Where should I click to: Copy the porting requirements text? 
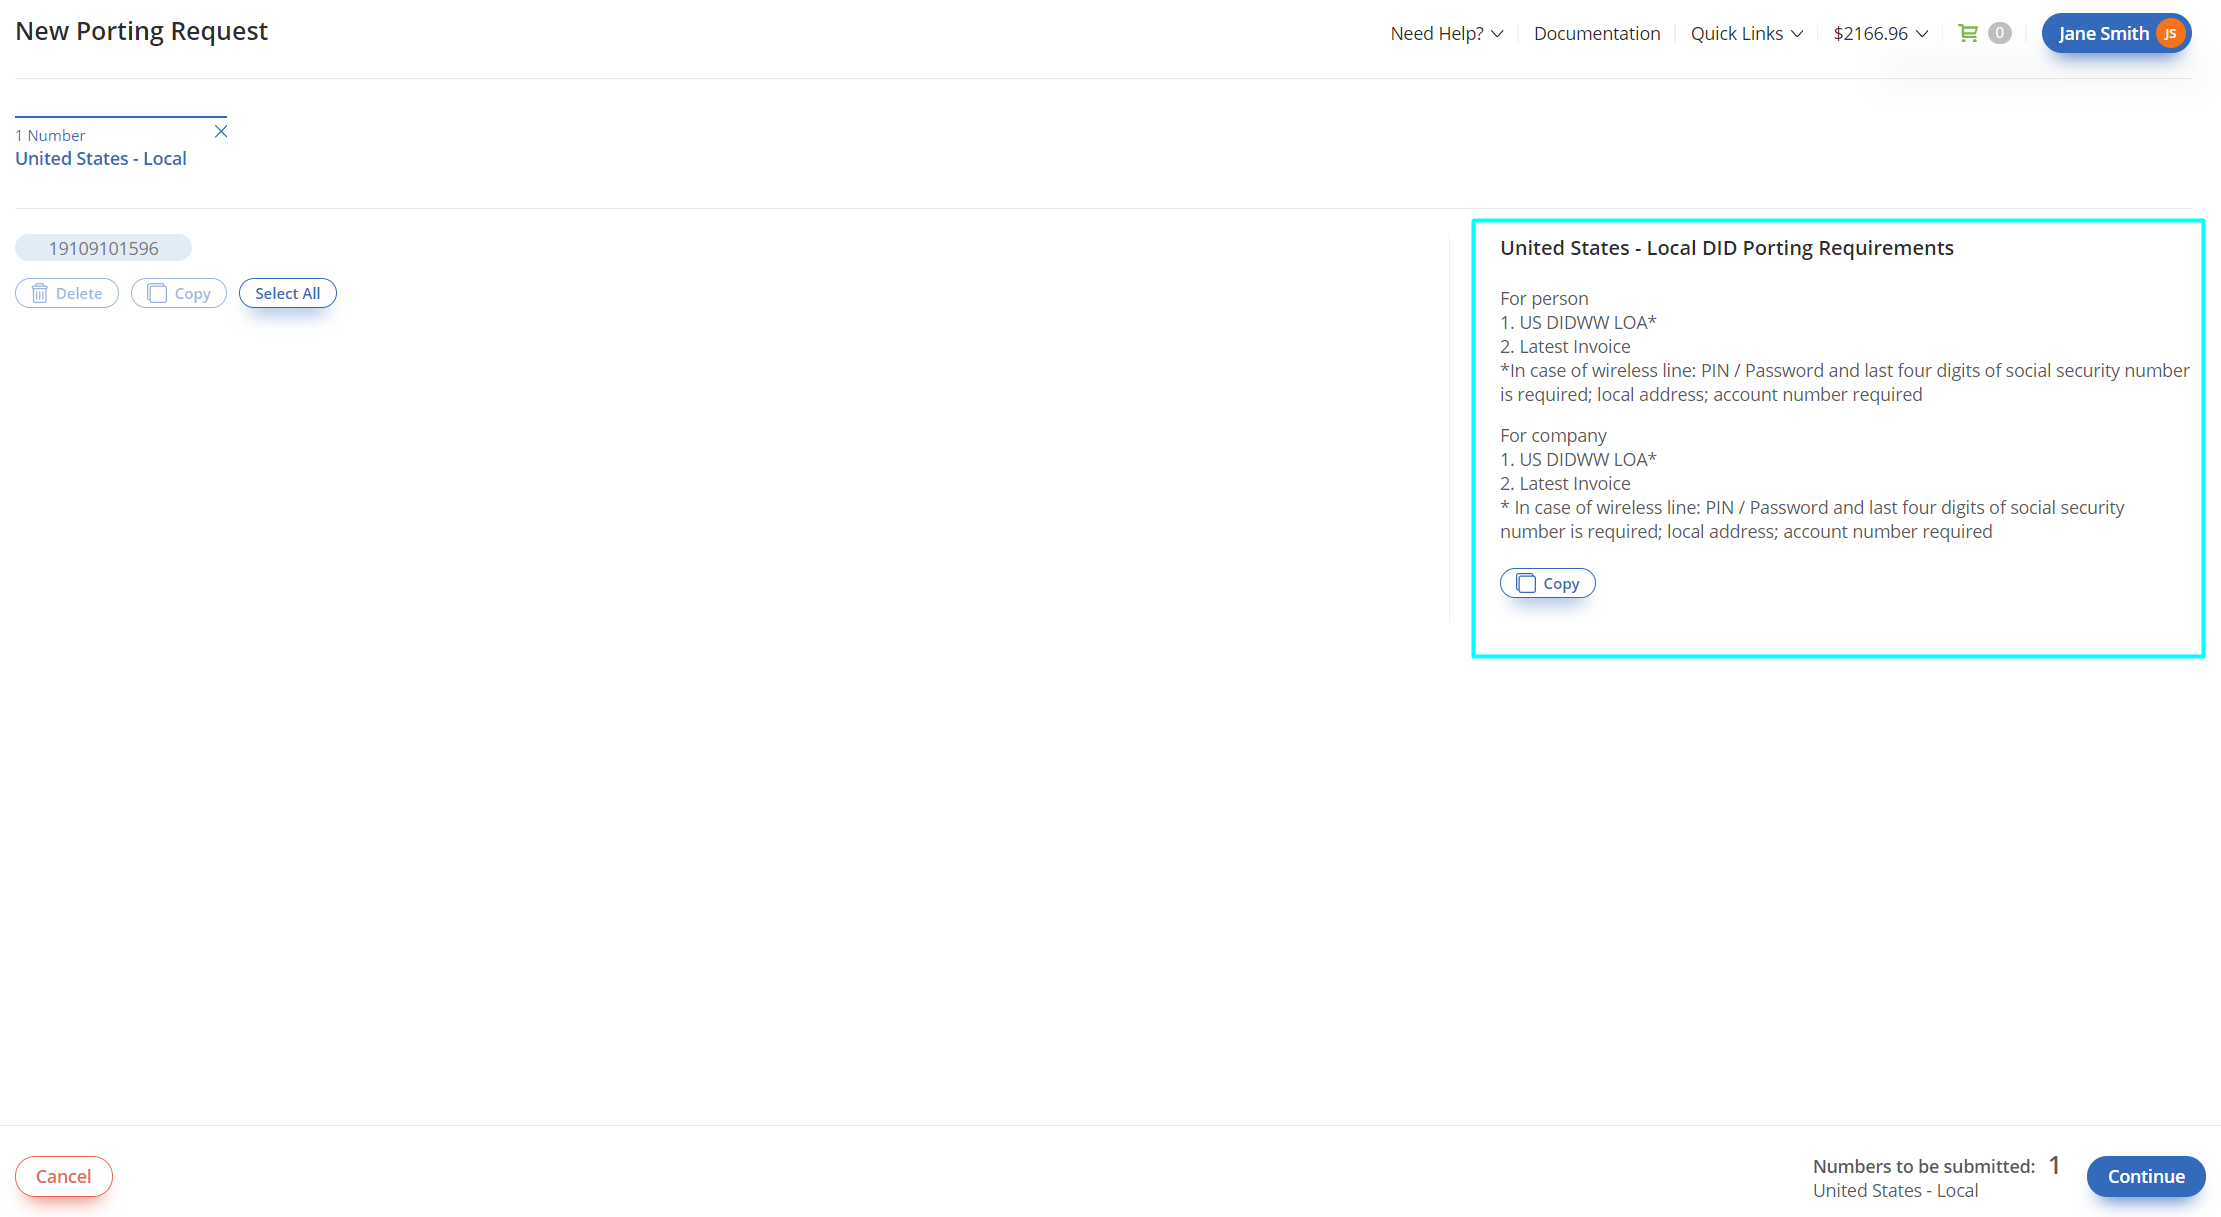click(x=1547, y=583)
